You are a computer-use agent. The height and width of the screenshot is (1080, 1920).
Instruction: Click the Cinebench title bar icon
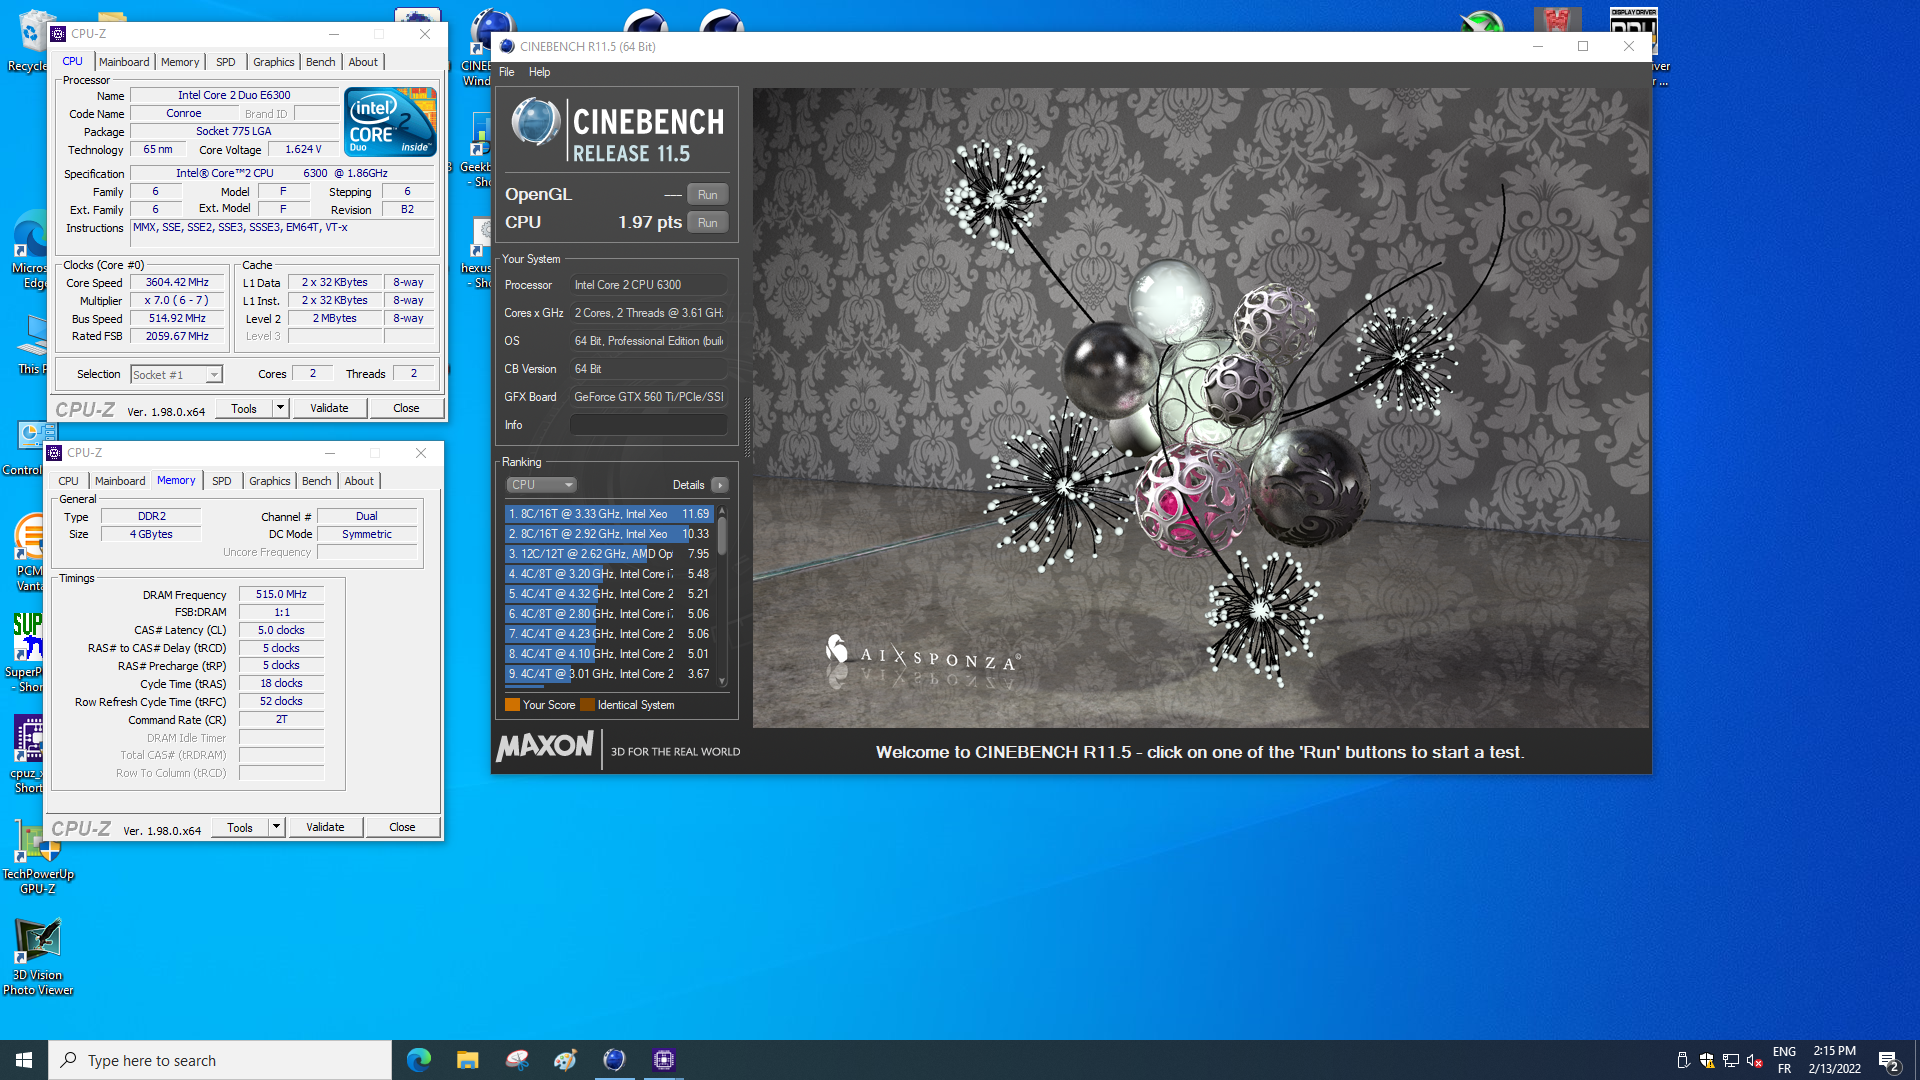pyautogui.click(x=507, y=46)
